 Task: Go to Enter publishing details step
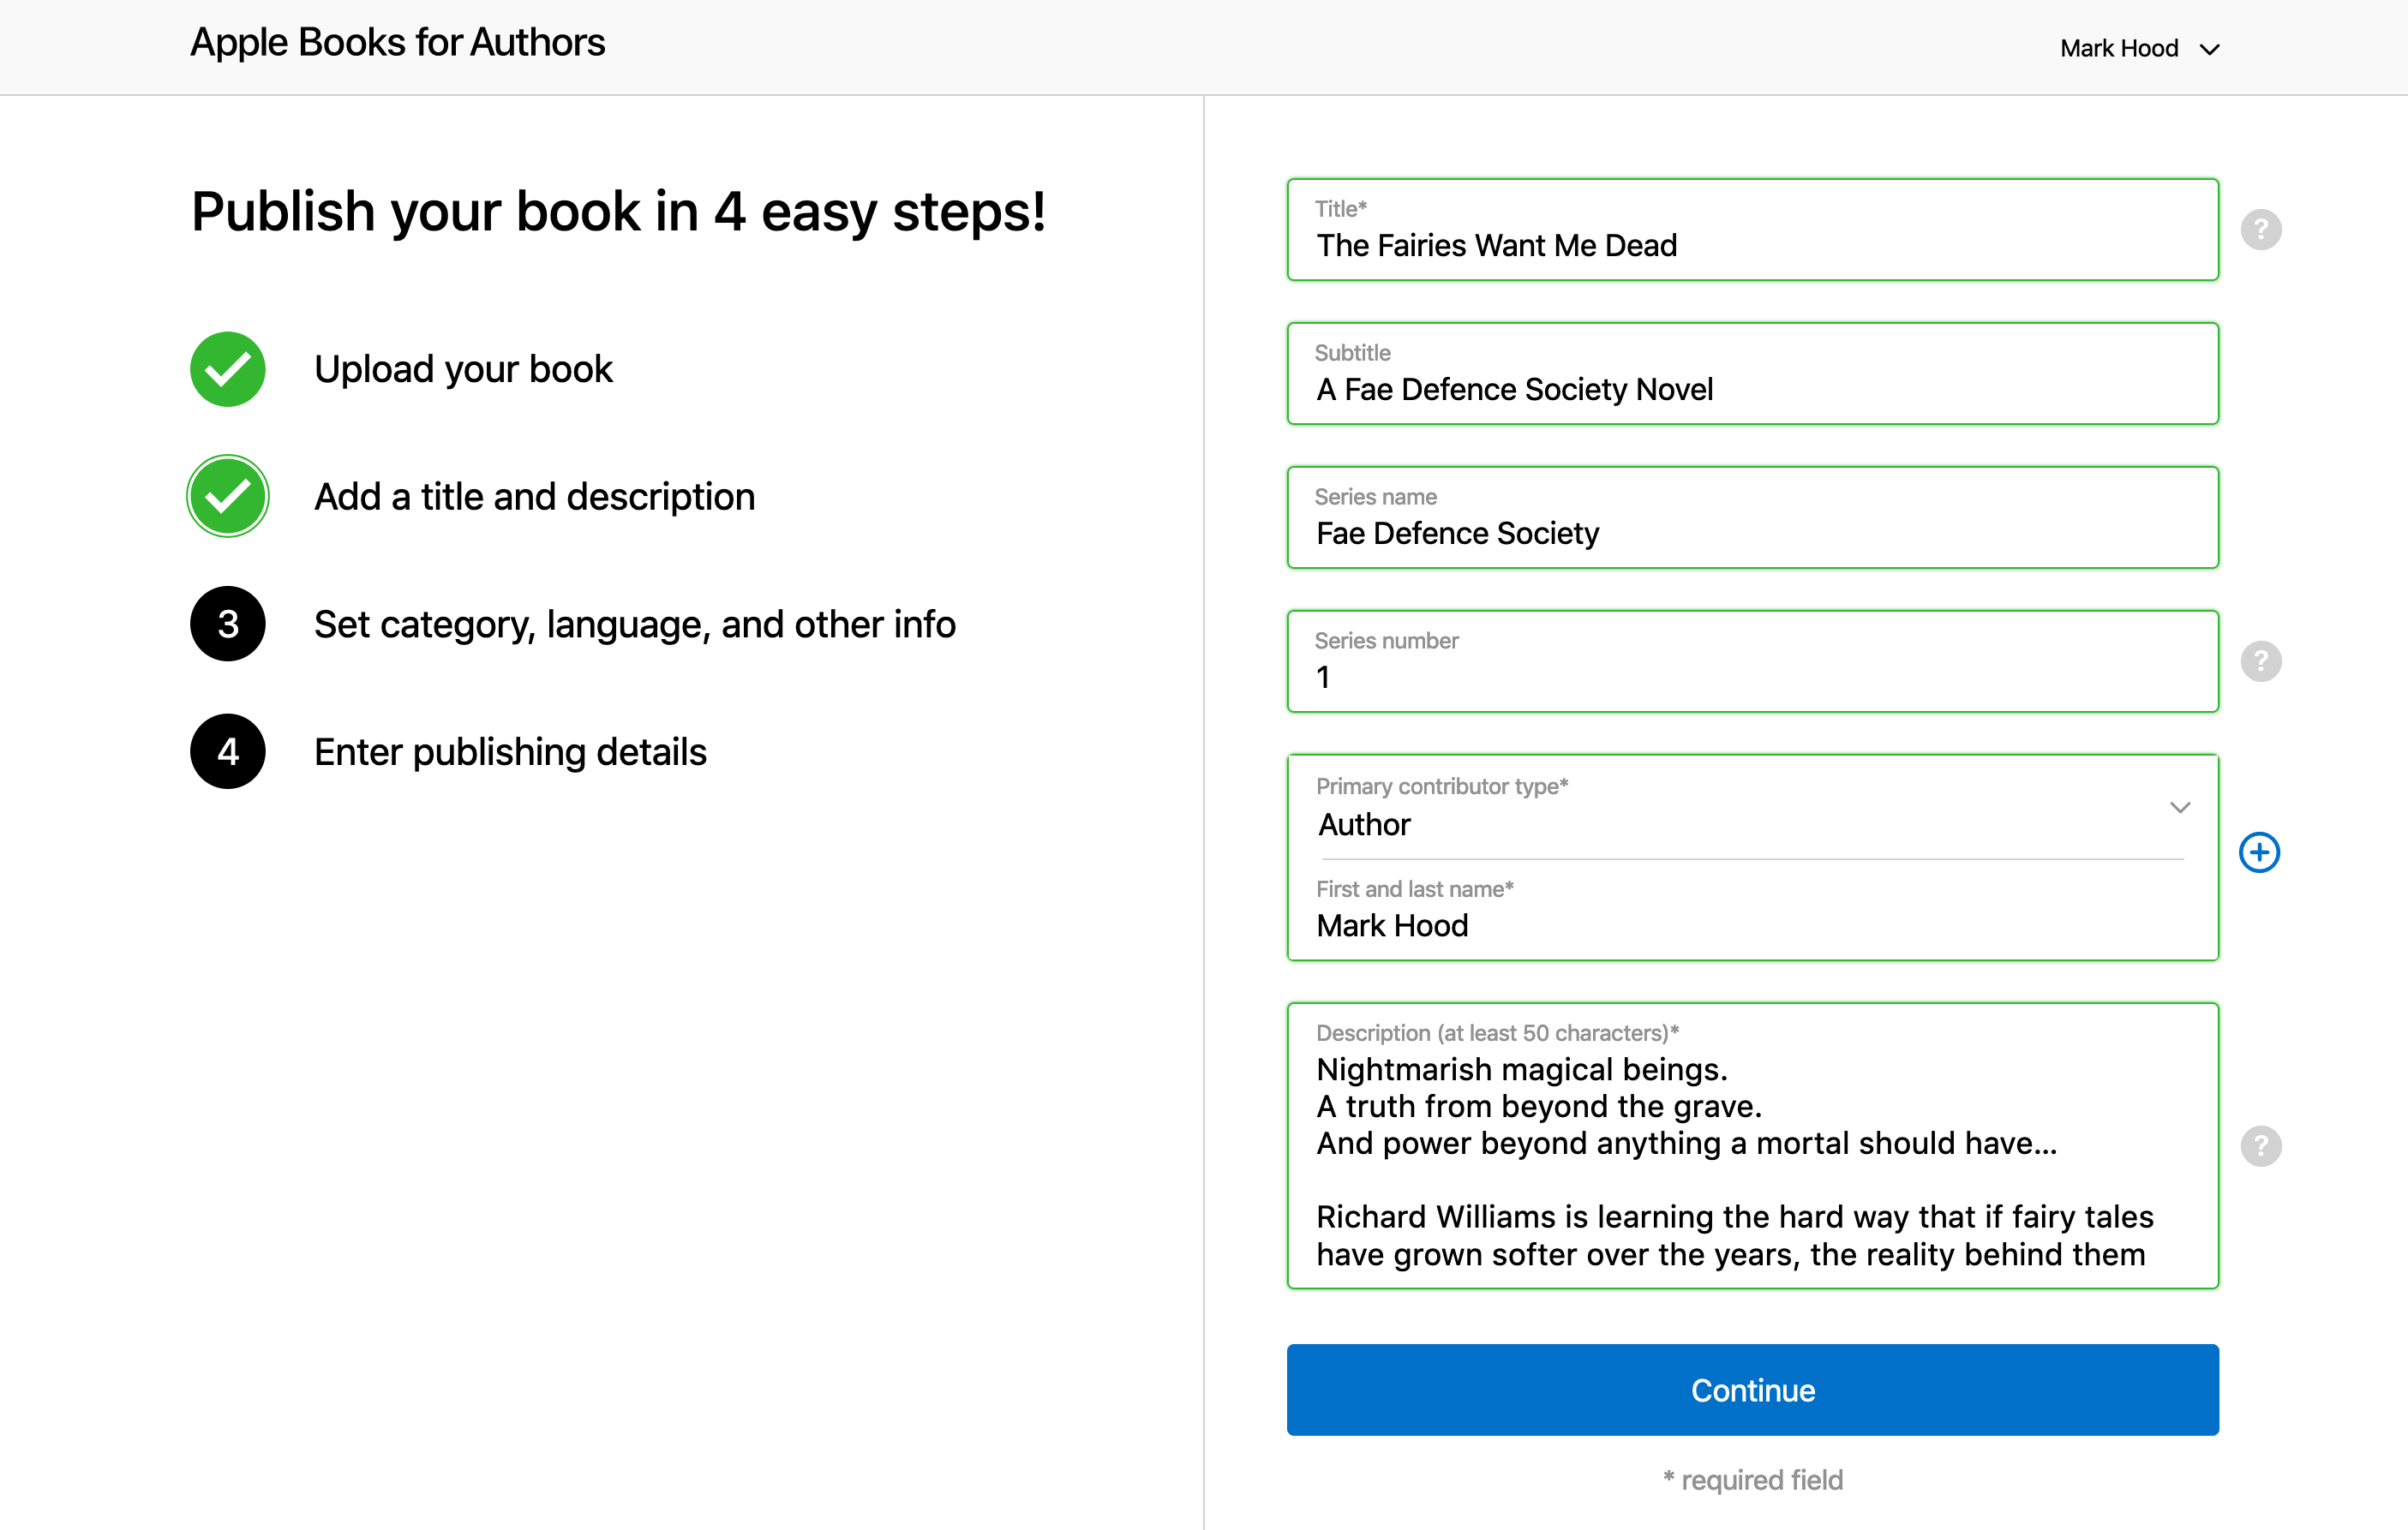coord(510,752)
